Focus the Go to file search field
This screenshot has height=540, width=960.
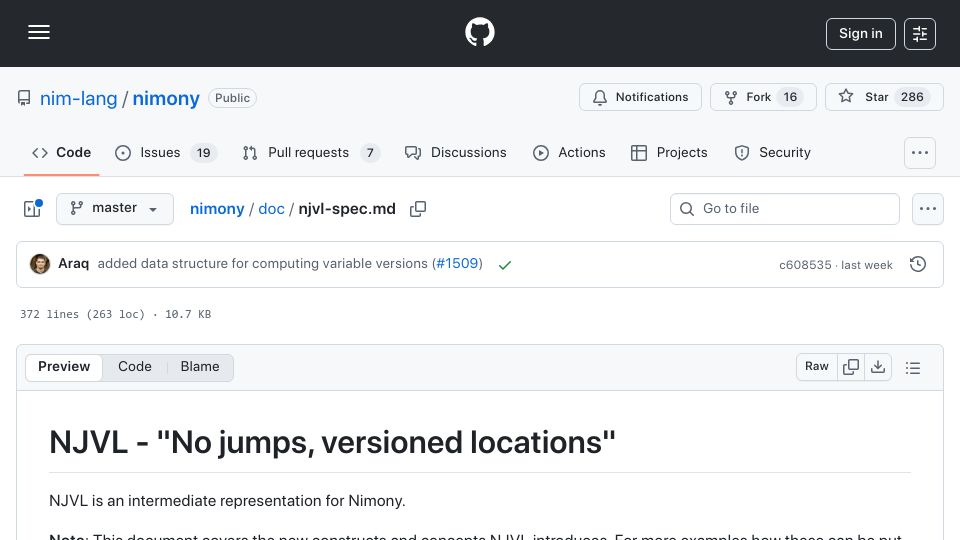785,209
